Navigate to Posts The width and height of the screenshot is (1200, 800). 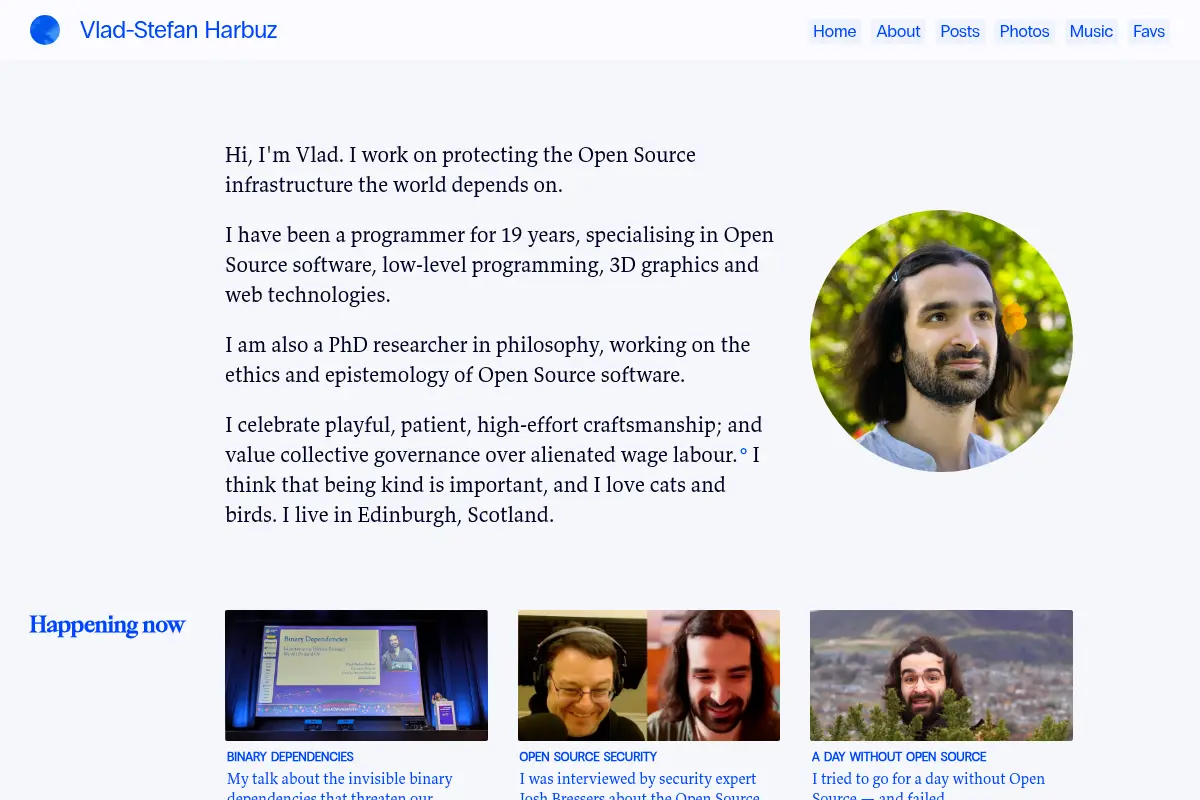[x=960, y=31]
